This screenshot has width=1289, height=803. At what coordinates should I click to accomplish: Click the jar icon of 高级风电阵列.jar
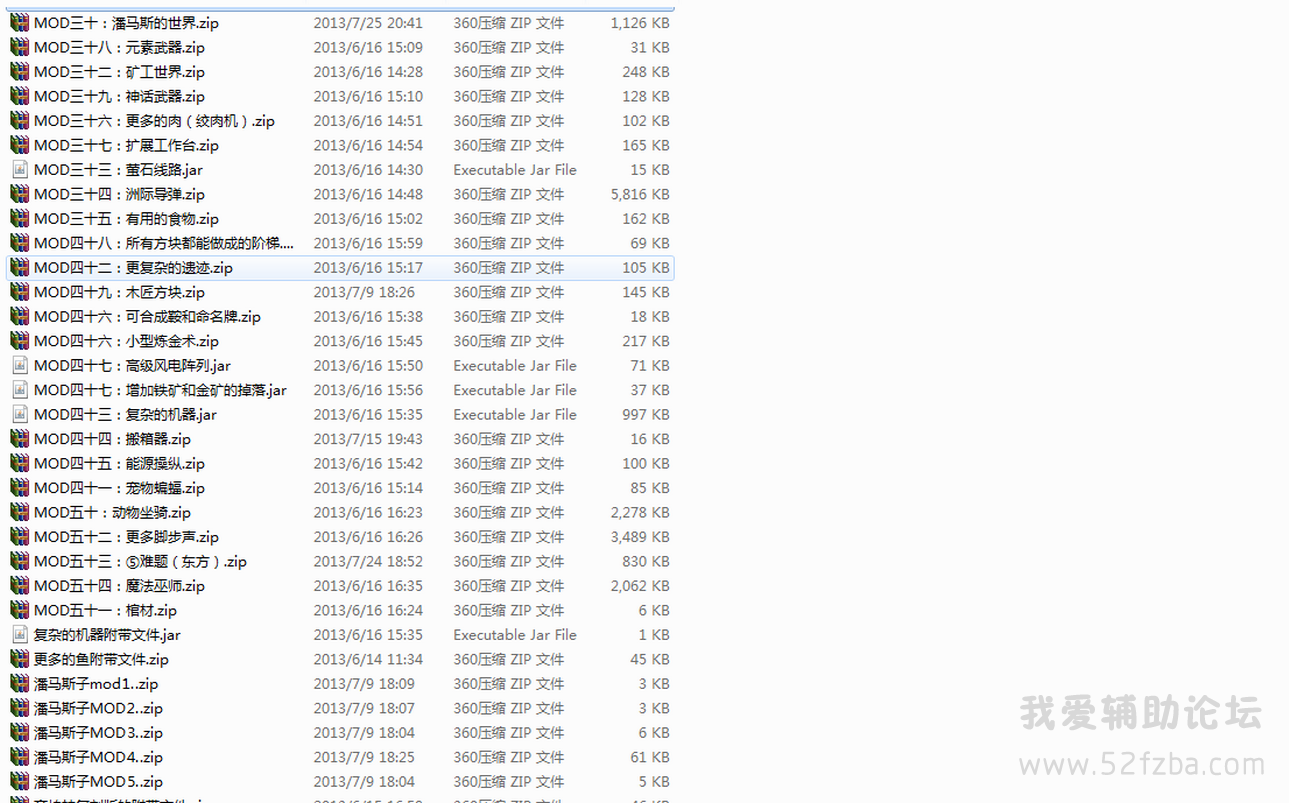tap(19, 366)
